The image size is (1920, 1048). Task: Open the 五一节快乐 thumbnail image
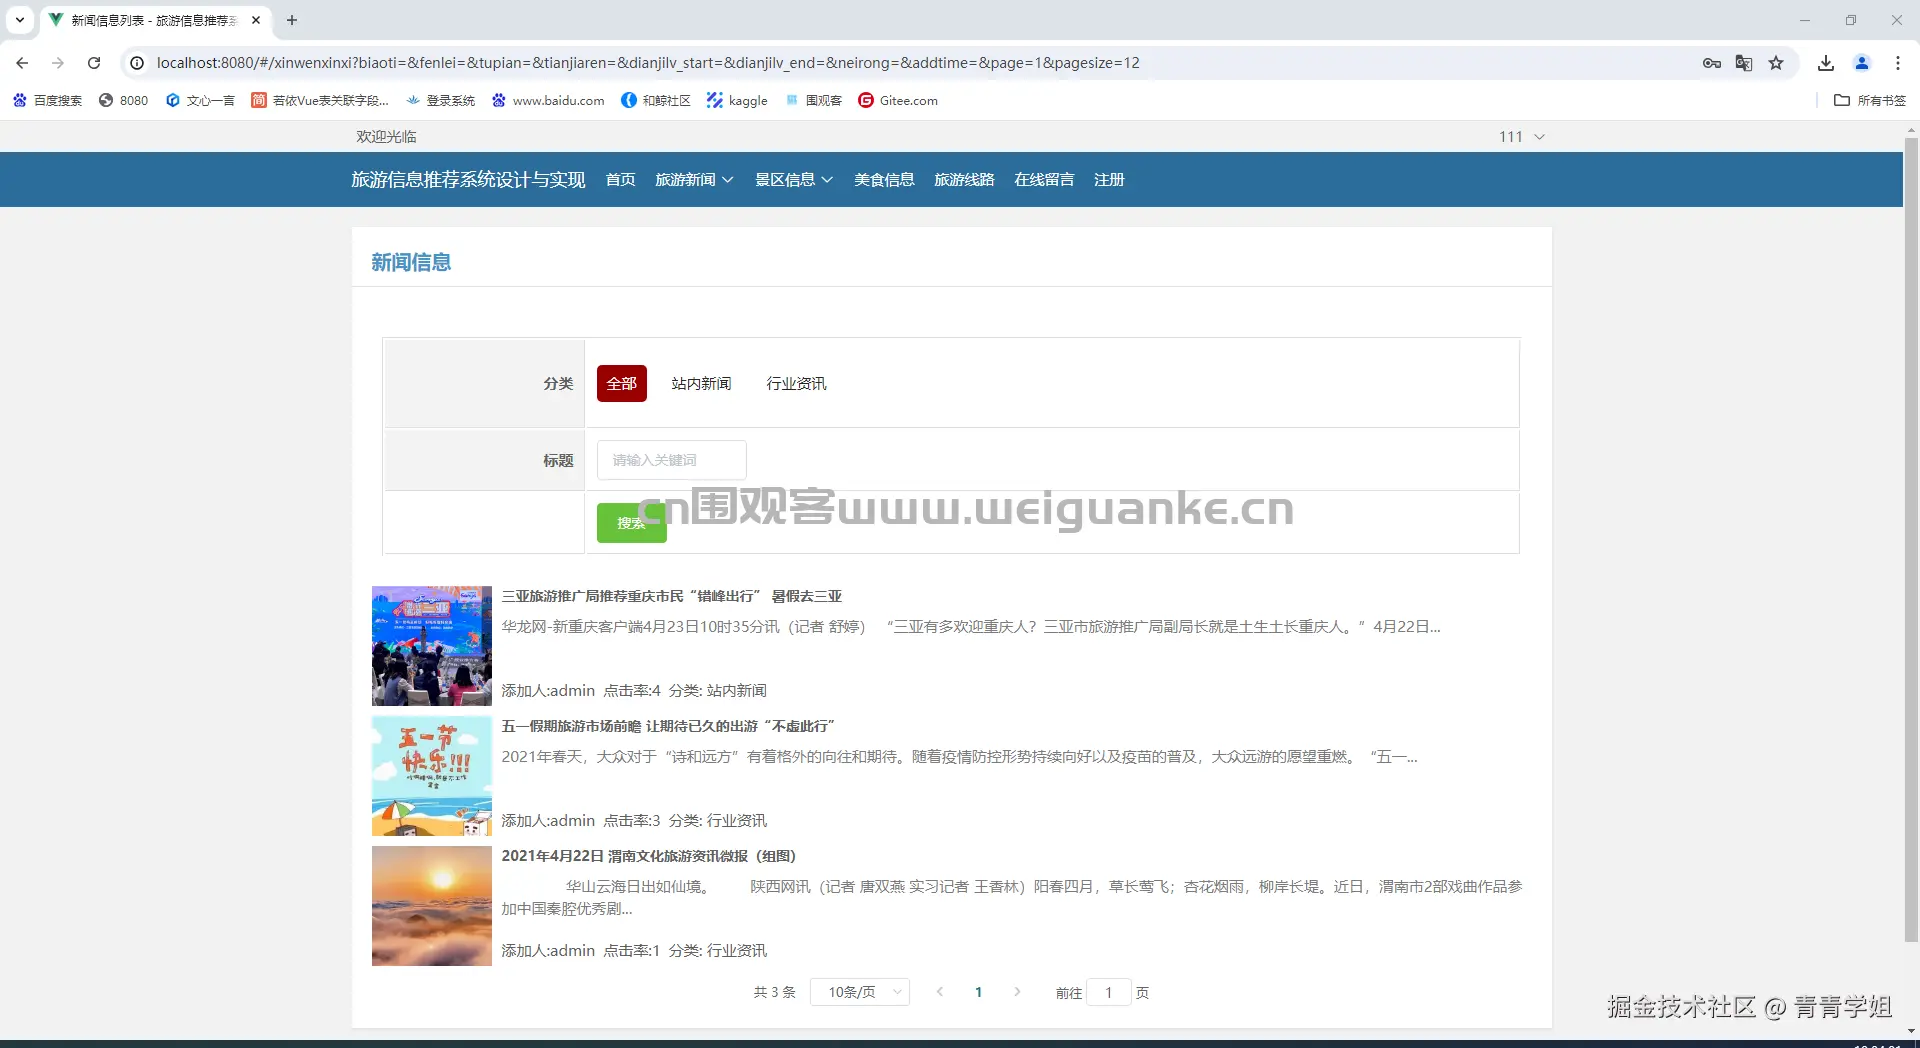432,776
